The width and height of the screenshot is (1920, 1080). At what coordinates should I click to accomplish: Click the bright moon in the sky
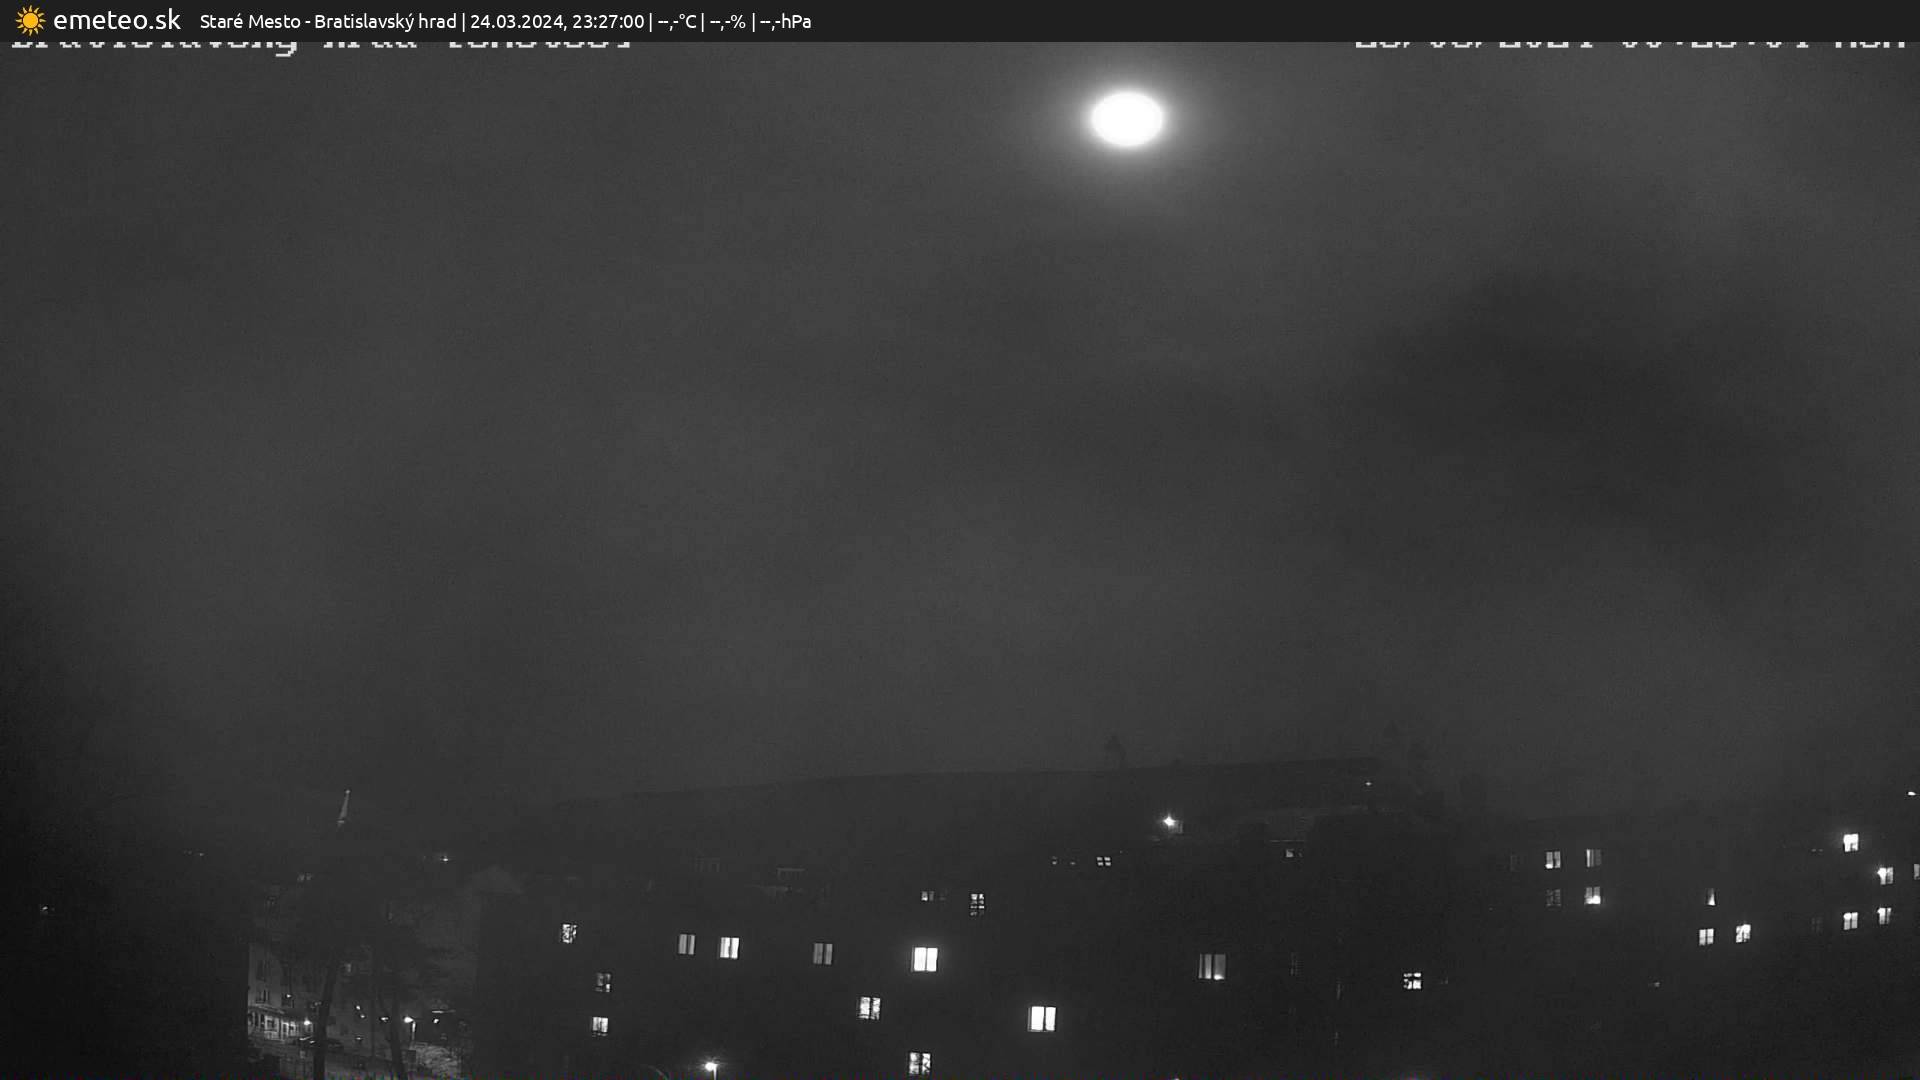[1127, 119]
